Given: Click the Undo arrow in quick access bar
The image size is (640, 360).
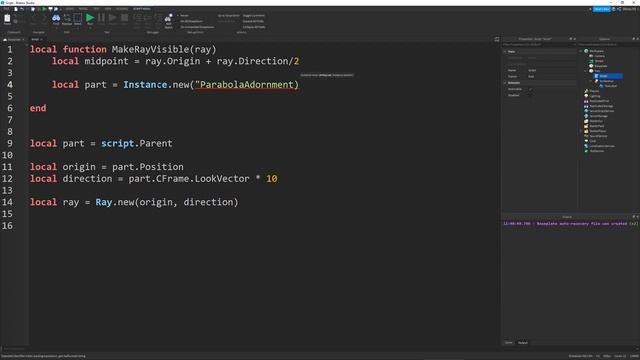Looking at the screenshot, I should click(22, 9).
